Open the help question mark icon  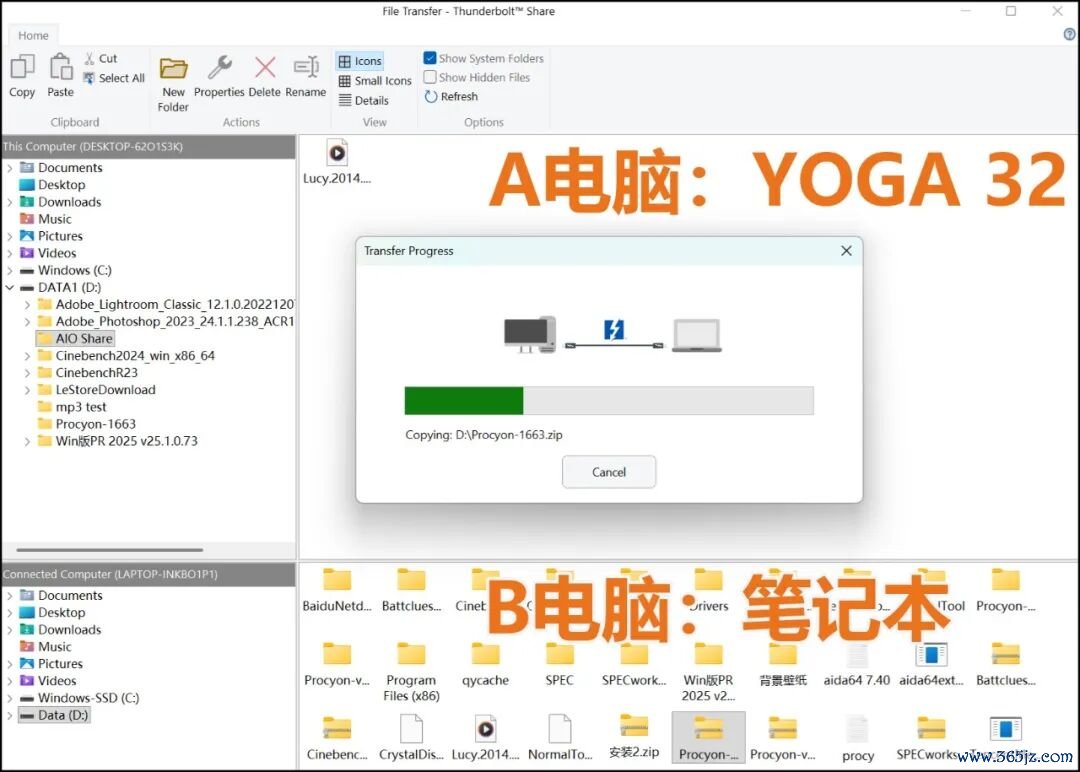pyautogui.click(x=1070, y=34)
